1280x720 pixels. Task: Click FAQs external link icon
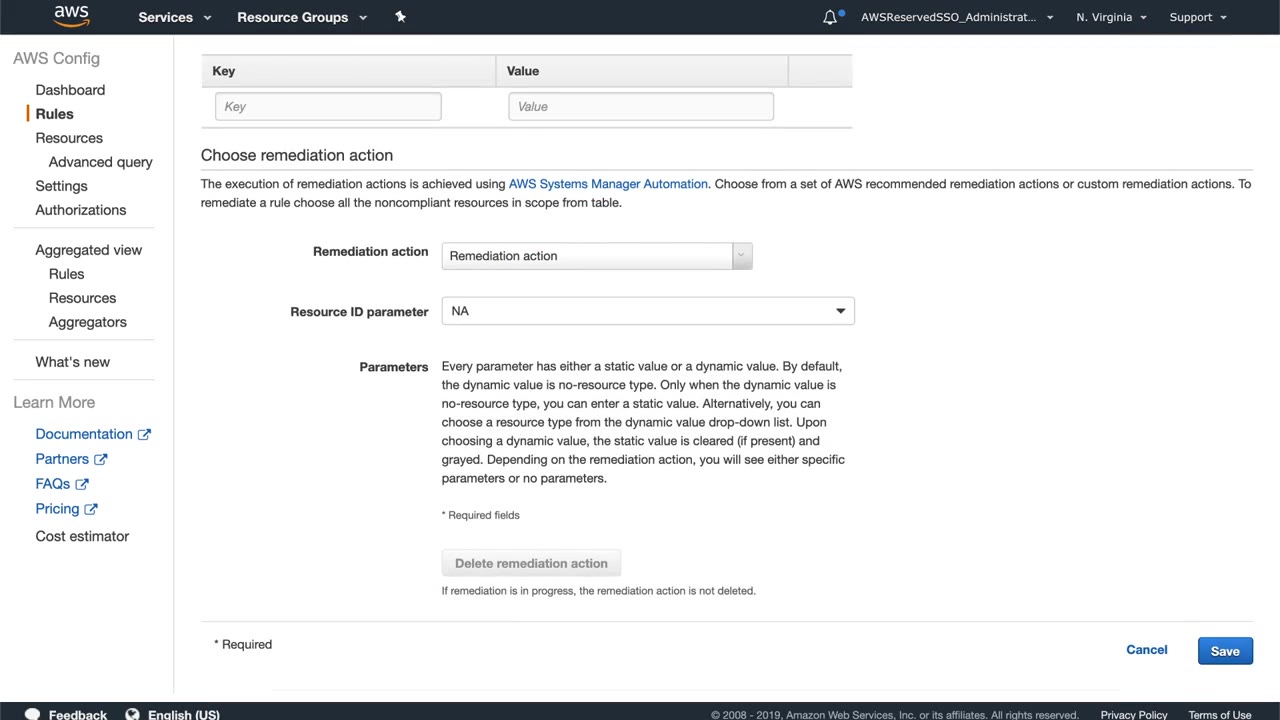(x=82, y=484)
